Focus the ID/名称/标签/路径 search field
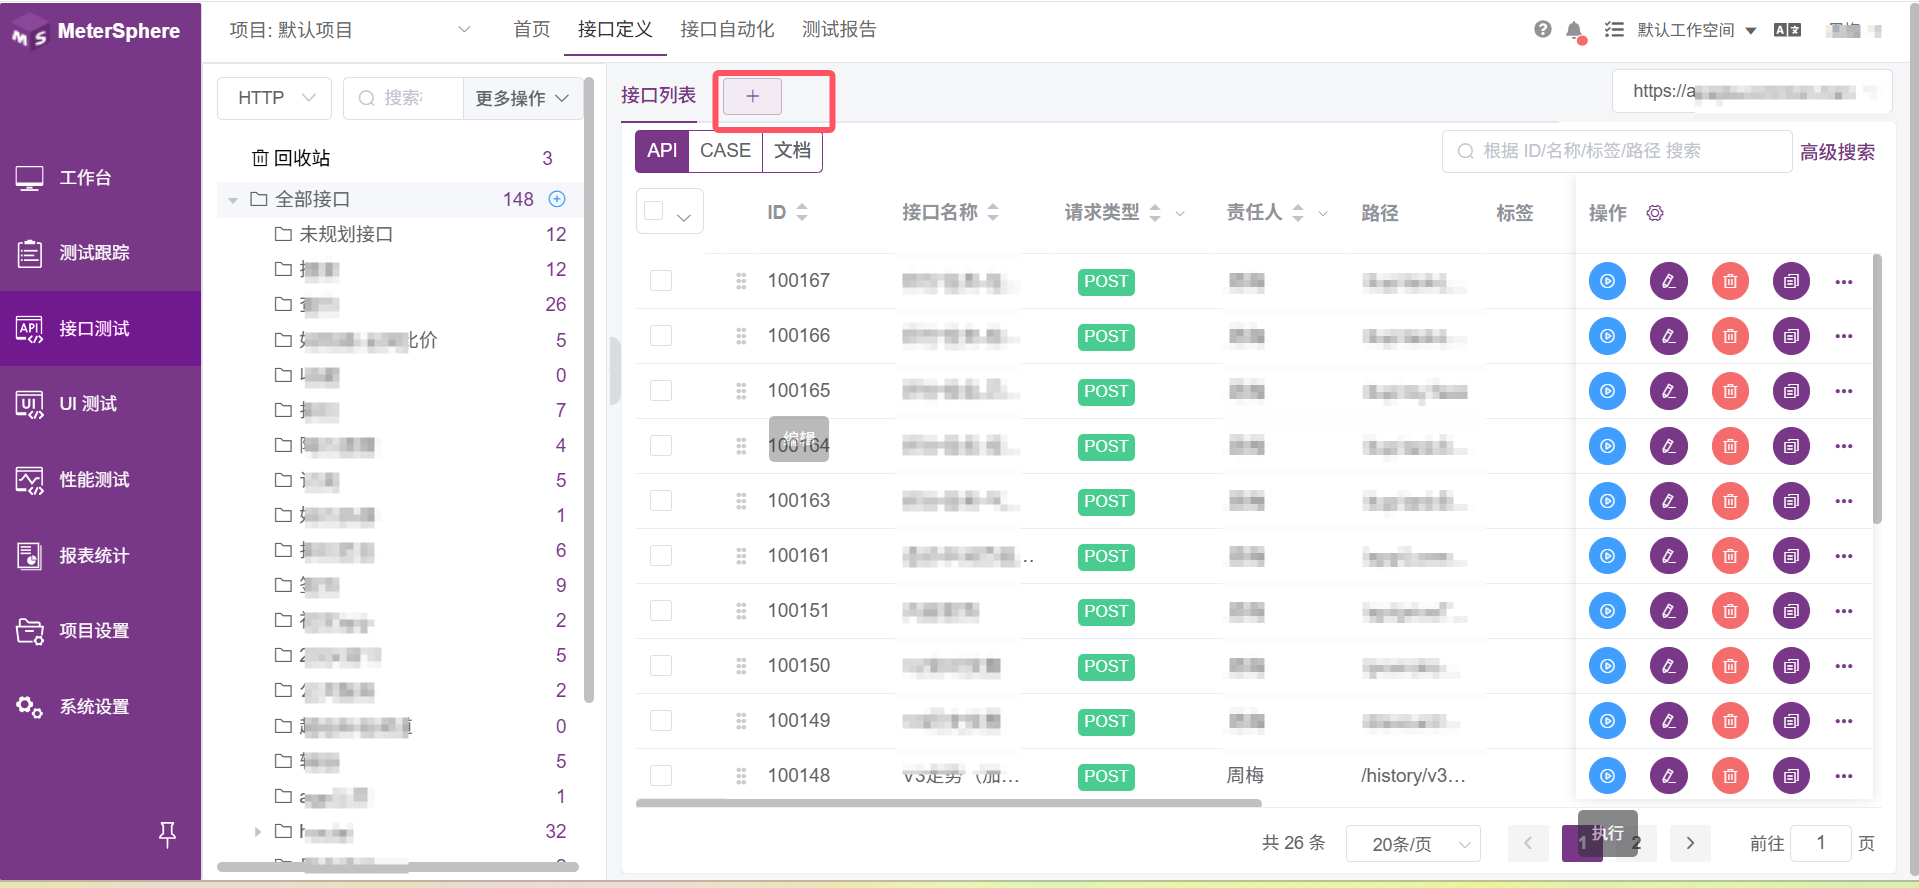1919x888 pixels. 1617,151
